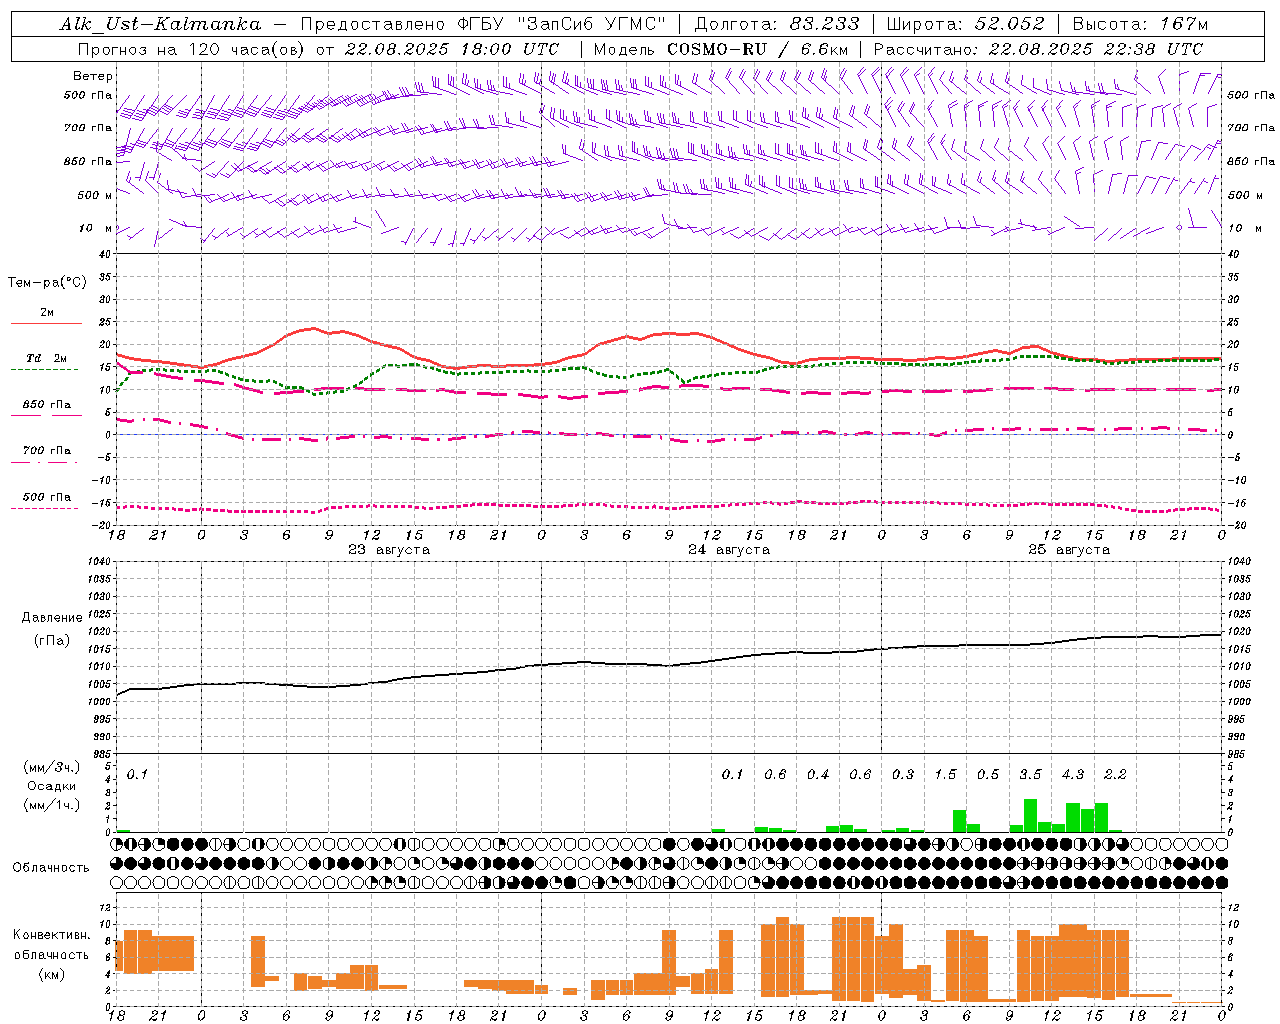Image resolution: width=1280 pixels, height=1024 pixels.
Task: Click the tallest green precipitation bar
Action: (1030, 815)
